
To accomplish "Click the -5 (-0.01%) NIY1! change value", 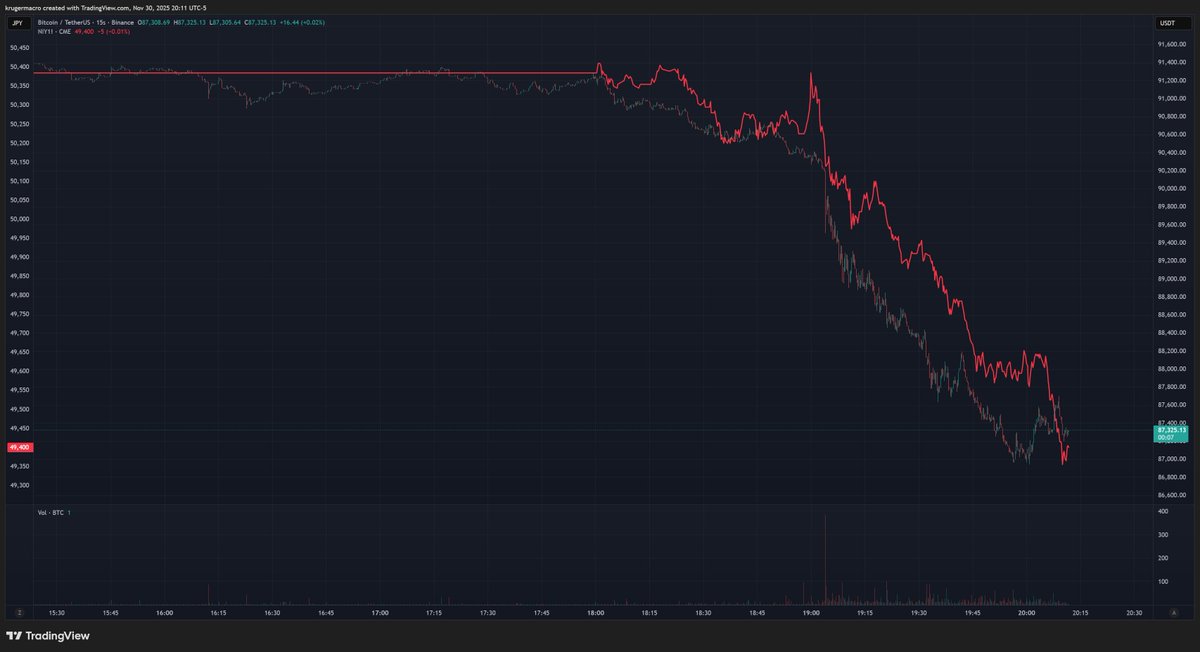I will tap(113, 31).
